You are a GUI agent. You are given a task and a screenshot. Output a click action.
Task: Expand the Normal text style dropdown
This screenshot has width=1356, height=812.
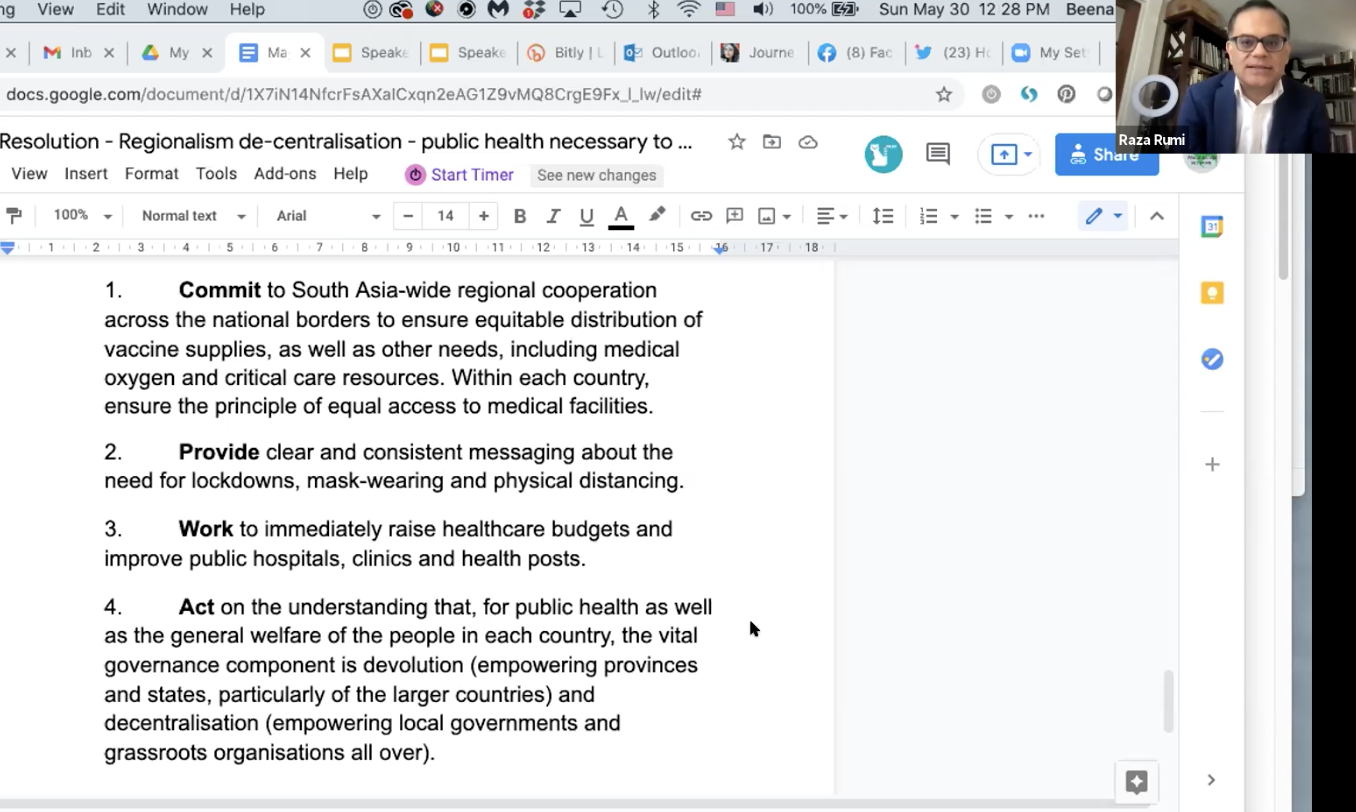coord(193,216)
